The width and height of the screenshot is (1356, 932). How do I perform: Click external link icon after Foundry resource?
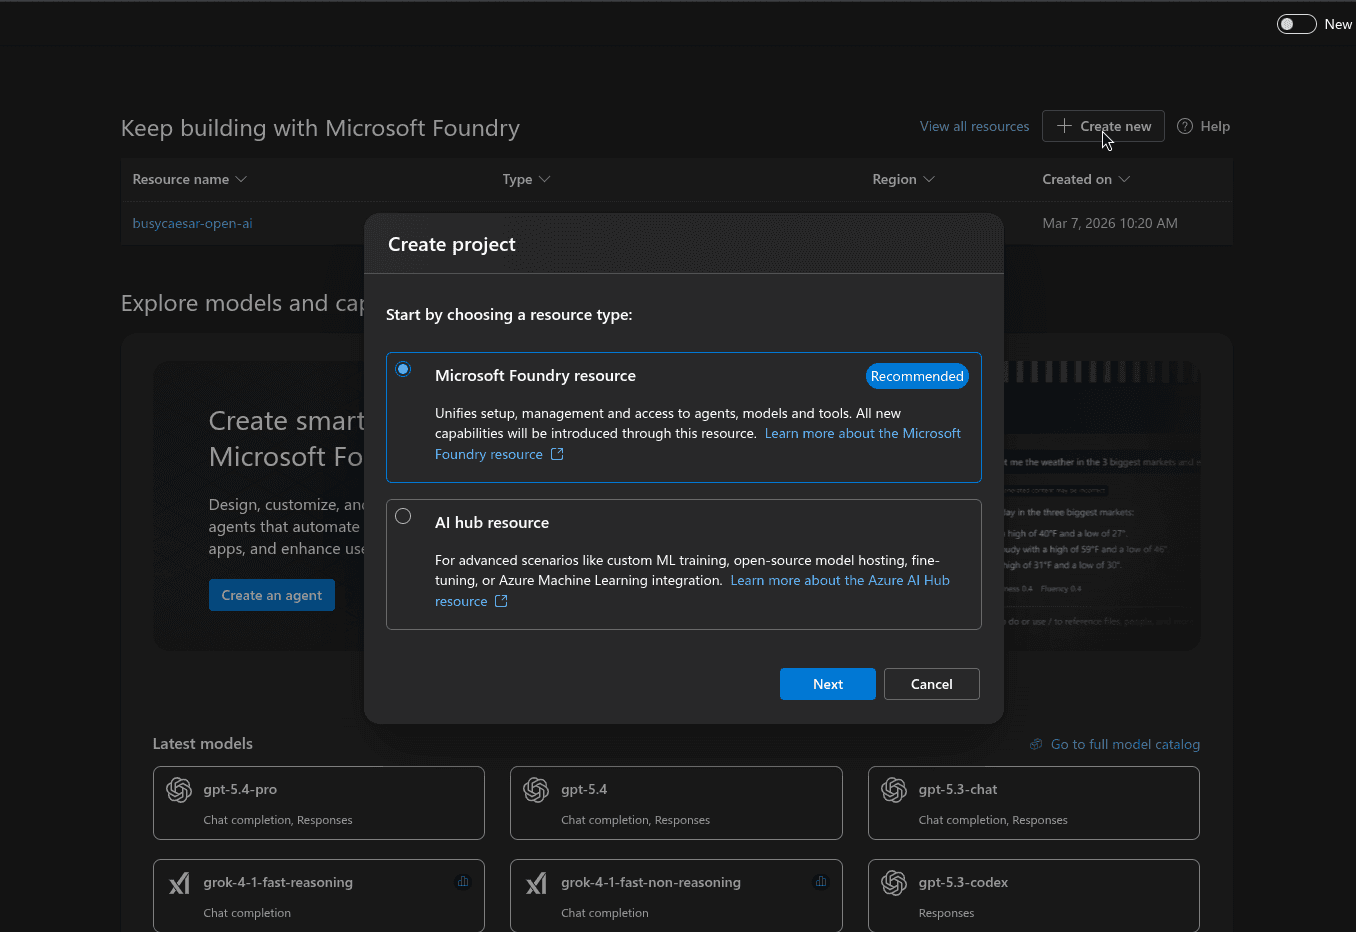557,454
